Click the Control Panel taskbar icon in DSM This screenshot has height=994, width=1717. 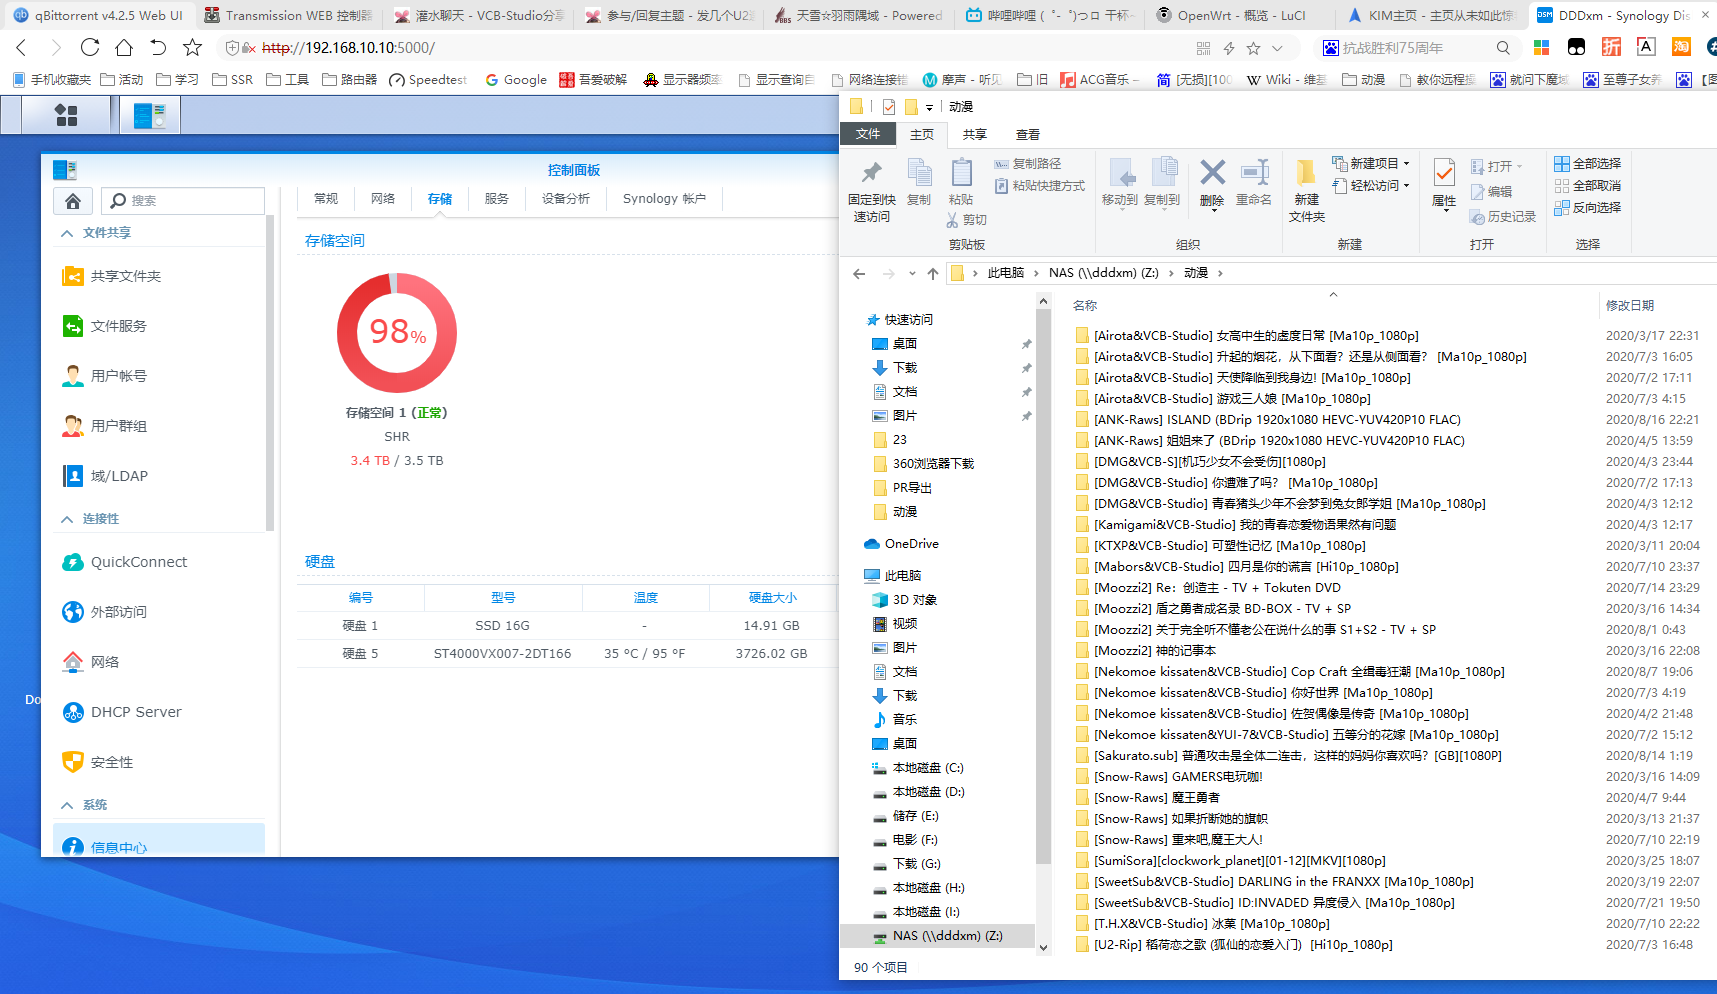click(x=150, y=116)
